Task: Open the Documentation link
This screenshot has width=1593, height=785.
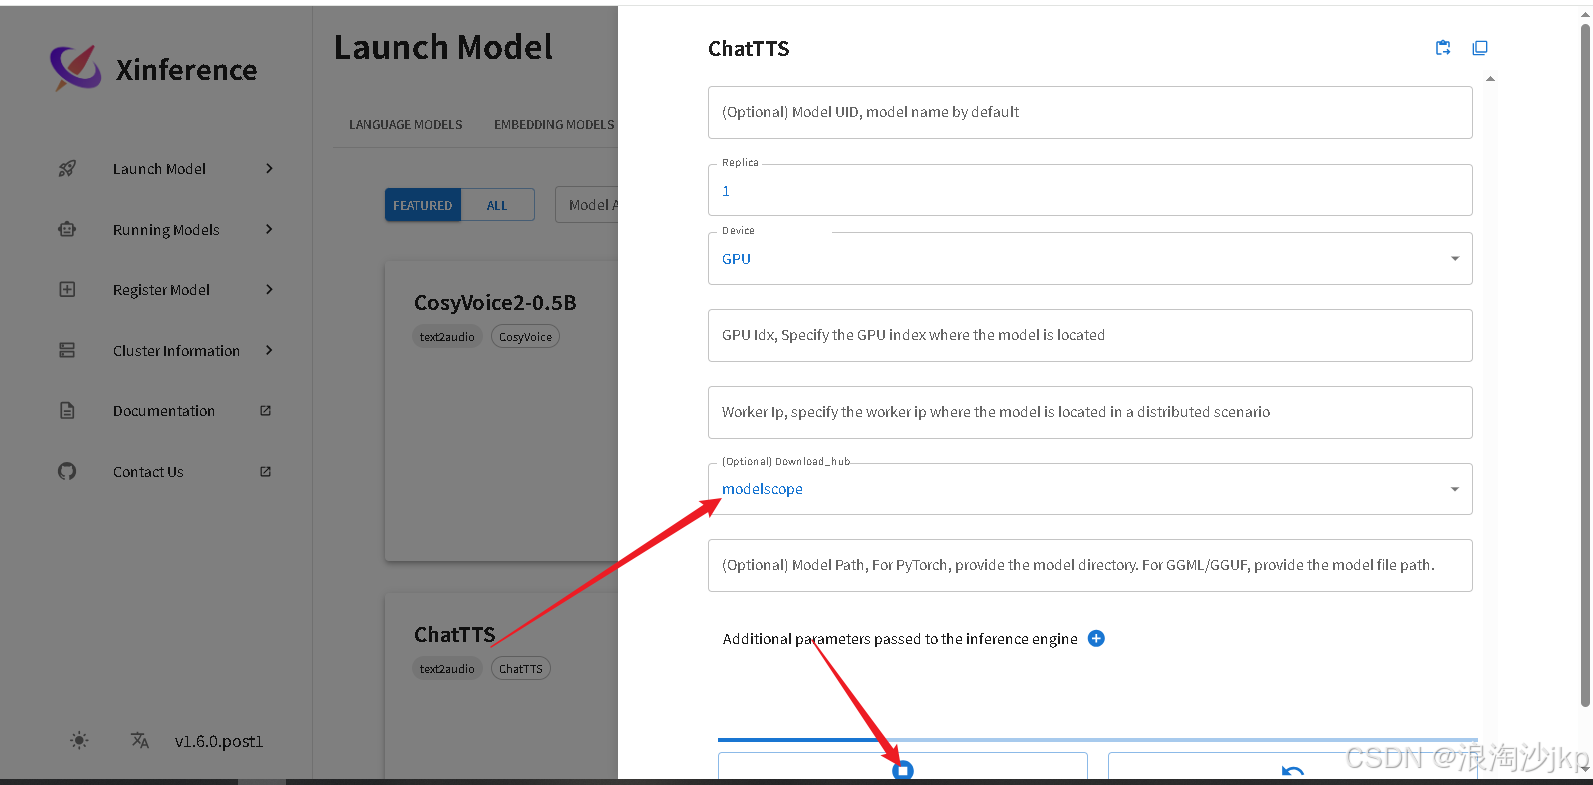Action: click(166, 411)
